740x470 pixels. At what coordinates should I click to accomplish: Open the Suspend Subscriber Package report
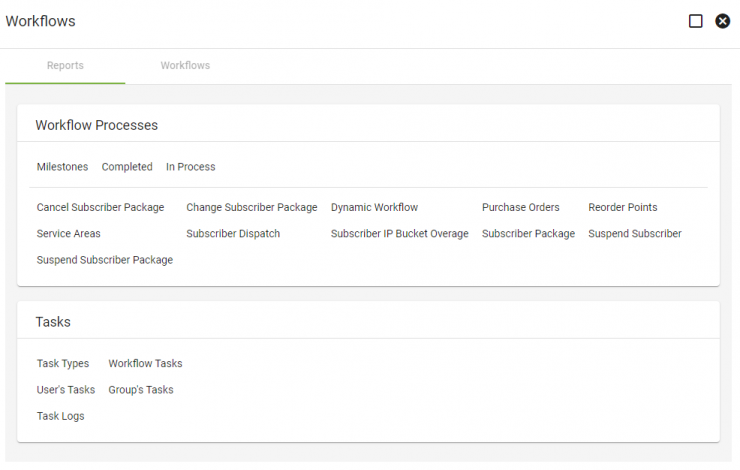[105, 260]
